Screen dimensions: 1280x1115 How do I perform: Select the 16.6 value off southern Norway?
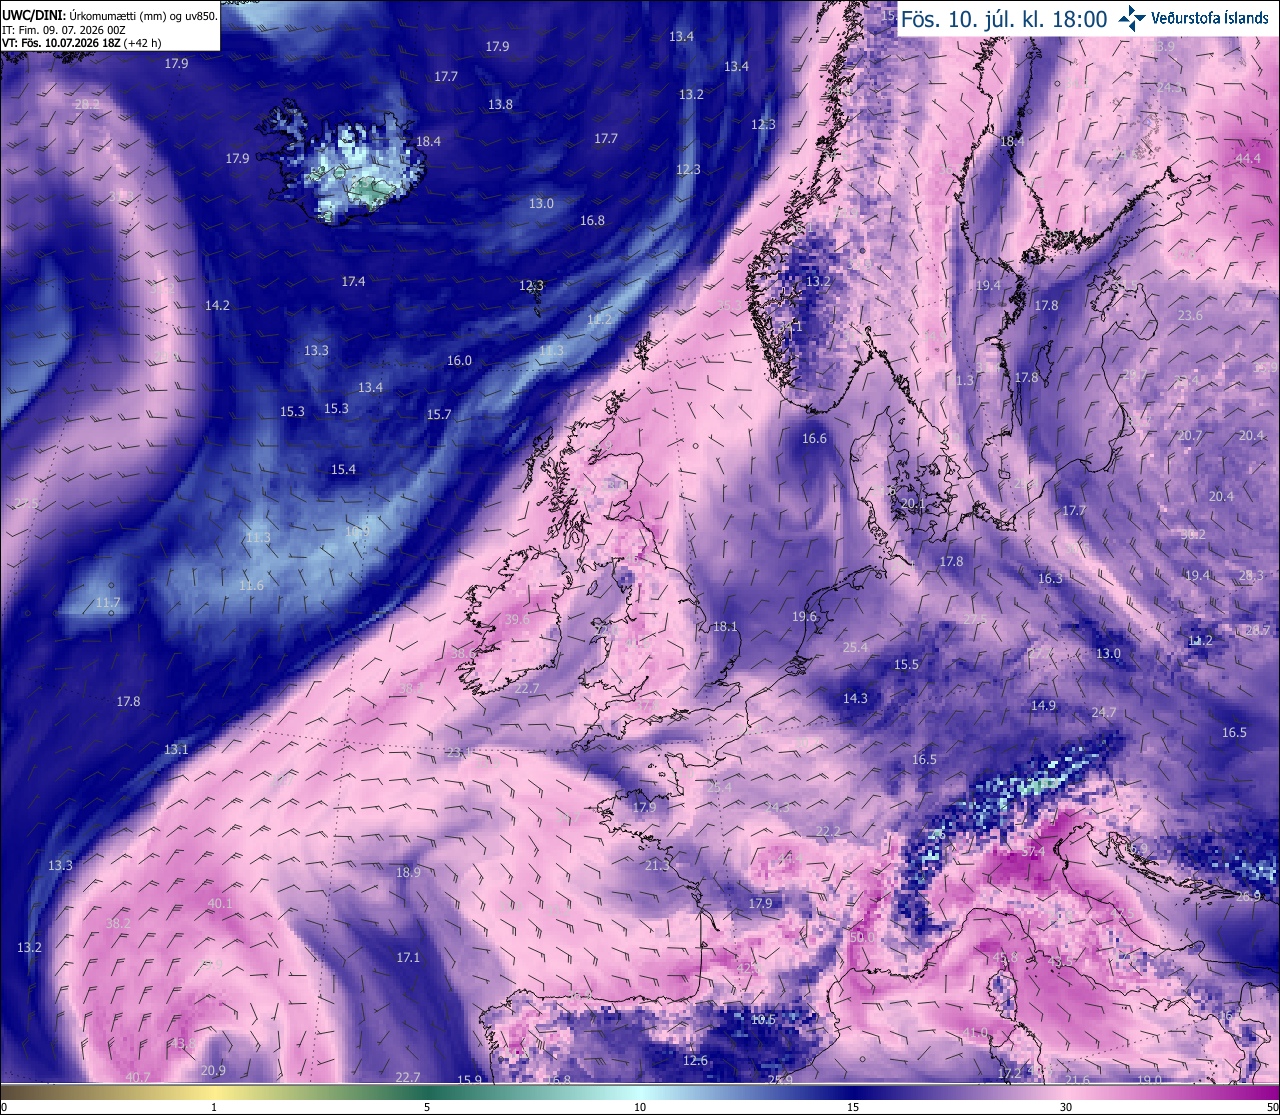coord(815,438)
